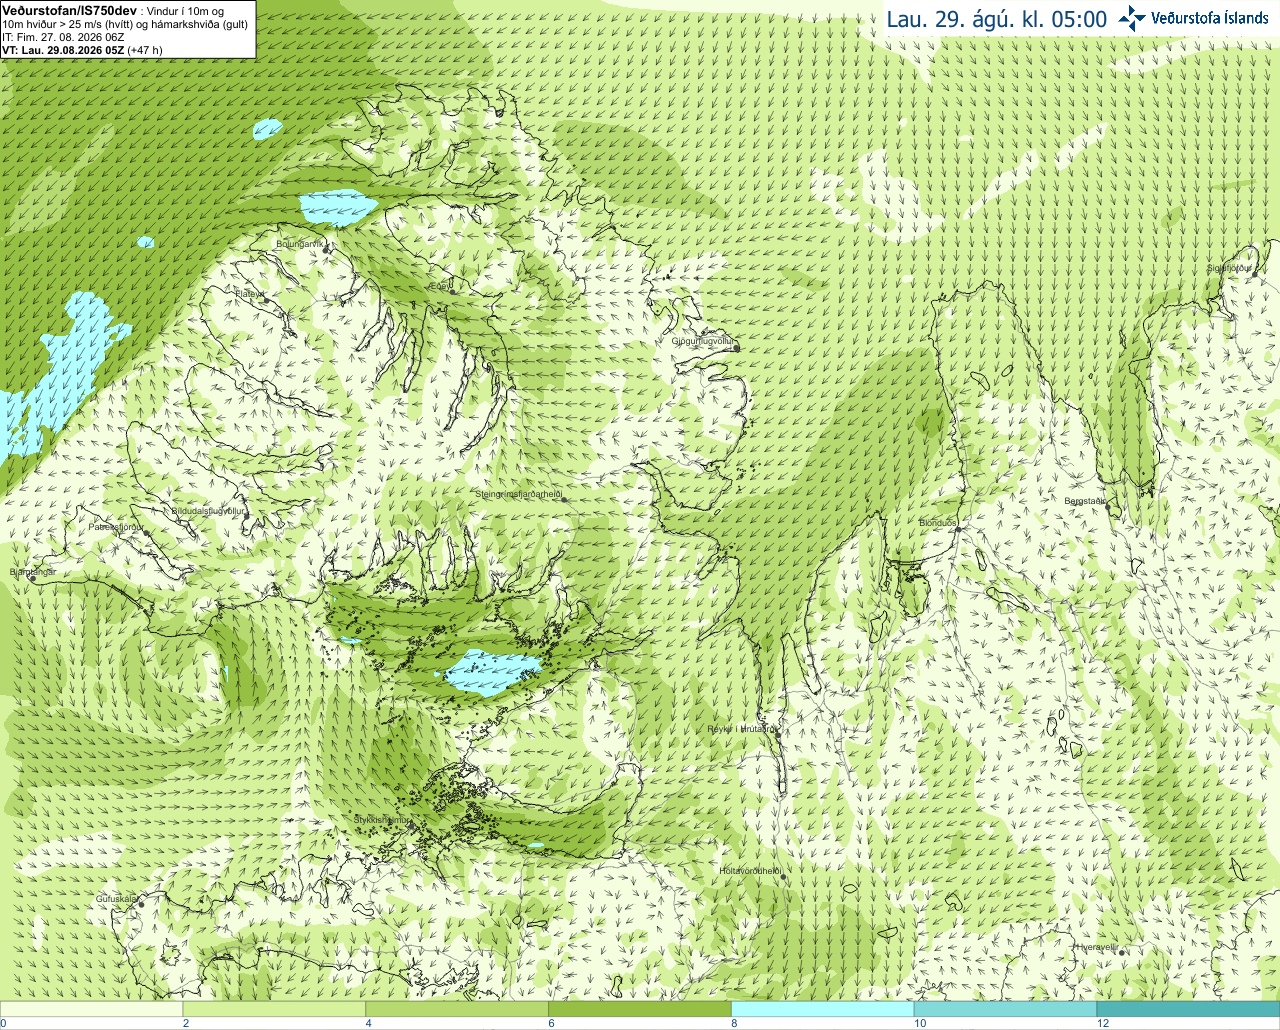The width and height of the screenshot is (1280, 1030).
Task: Pick the palest 0–2 m/s legend swatch
Action: [x=92, y=1009]
